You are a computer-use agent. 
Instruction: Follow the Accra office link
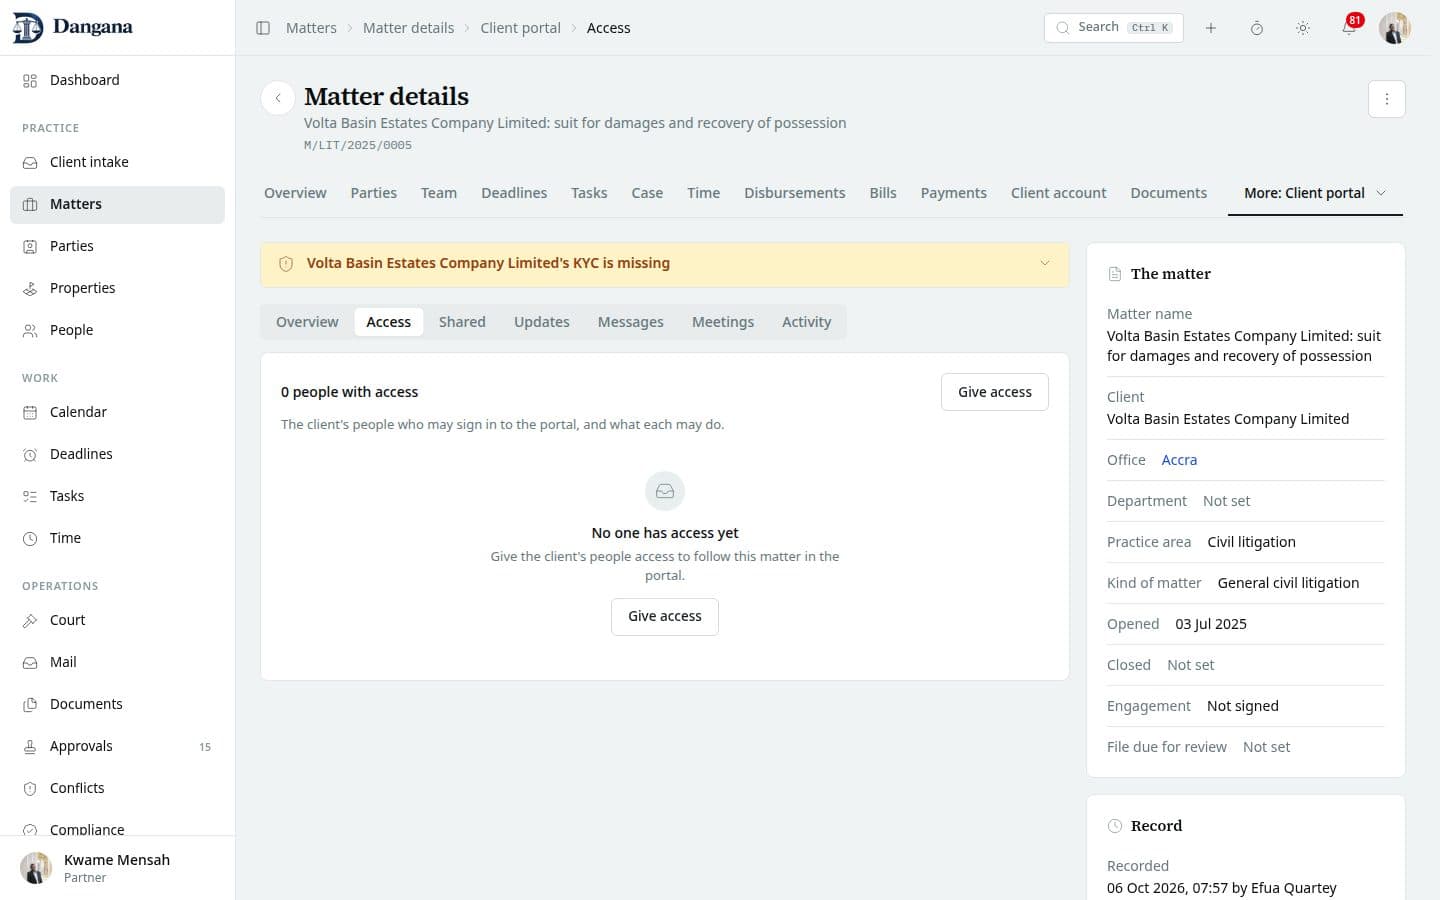1179,460
